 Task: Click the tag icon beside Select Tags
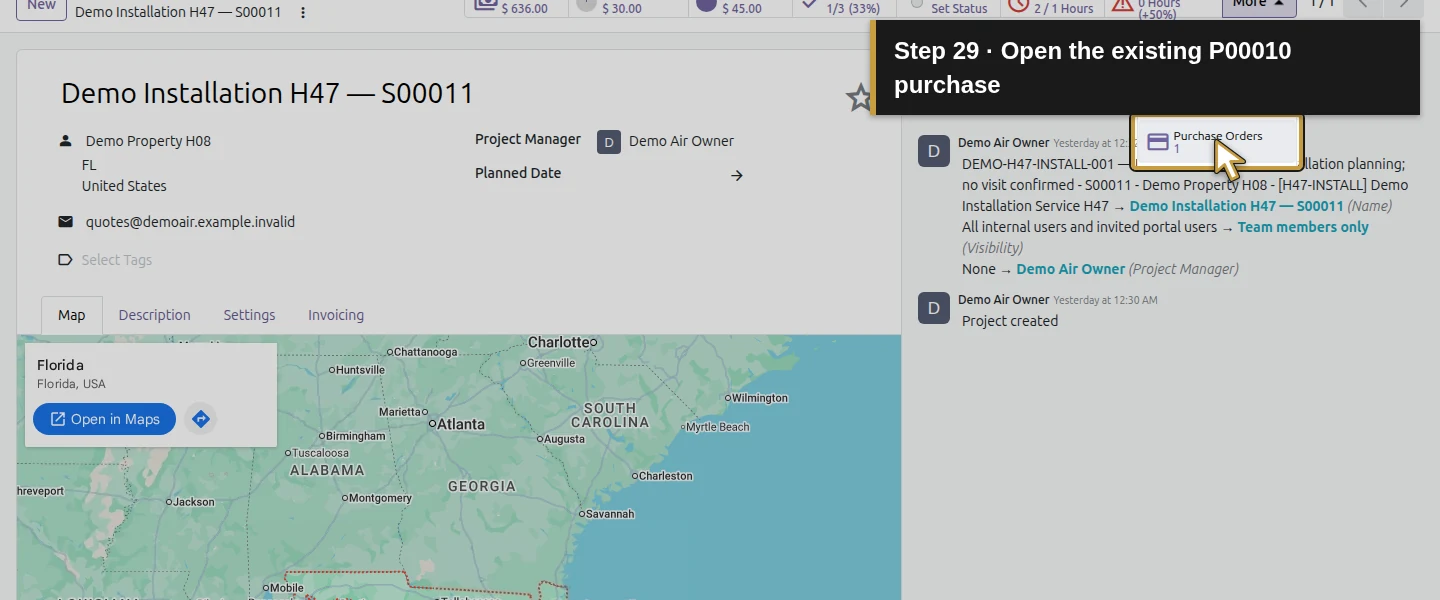point(65,260)
